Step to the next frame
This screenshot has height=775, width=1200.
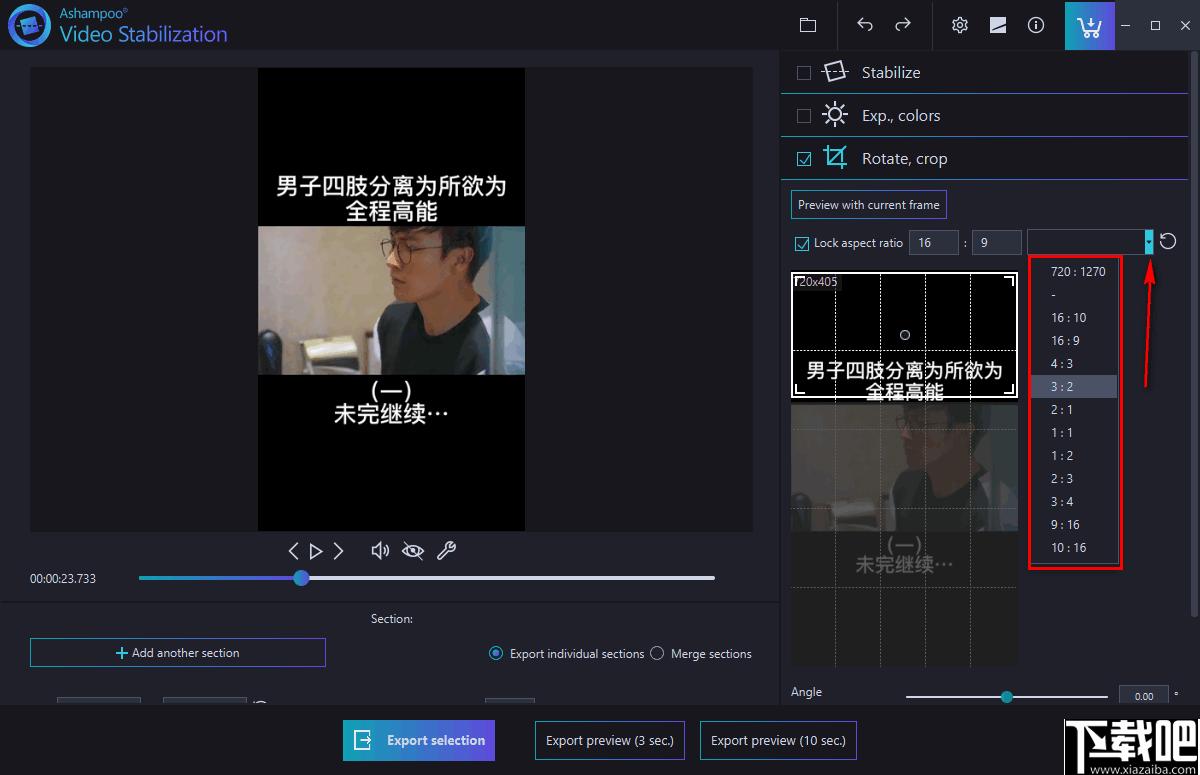339,551
